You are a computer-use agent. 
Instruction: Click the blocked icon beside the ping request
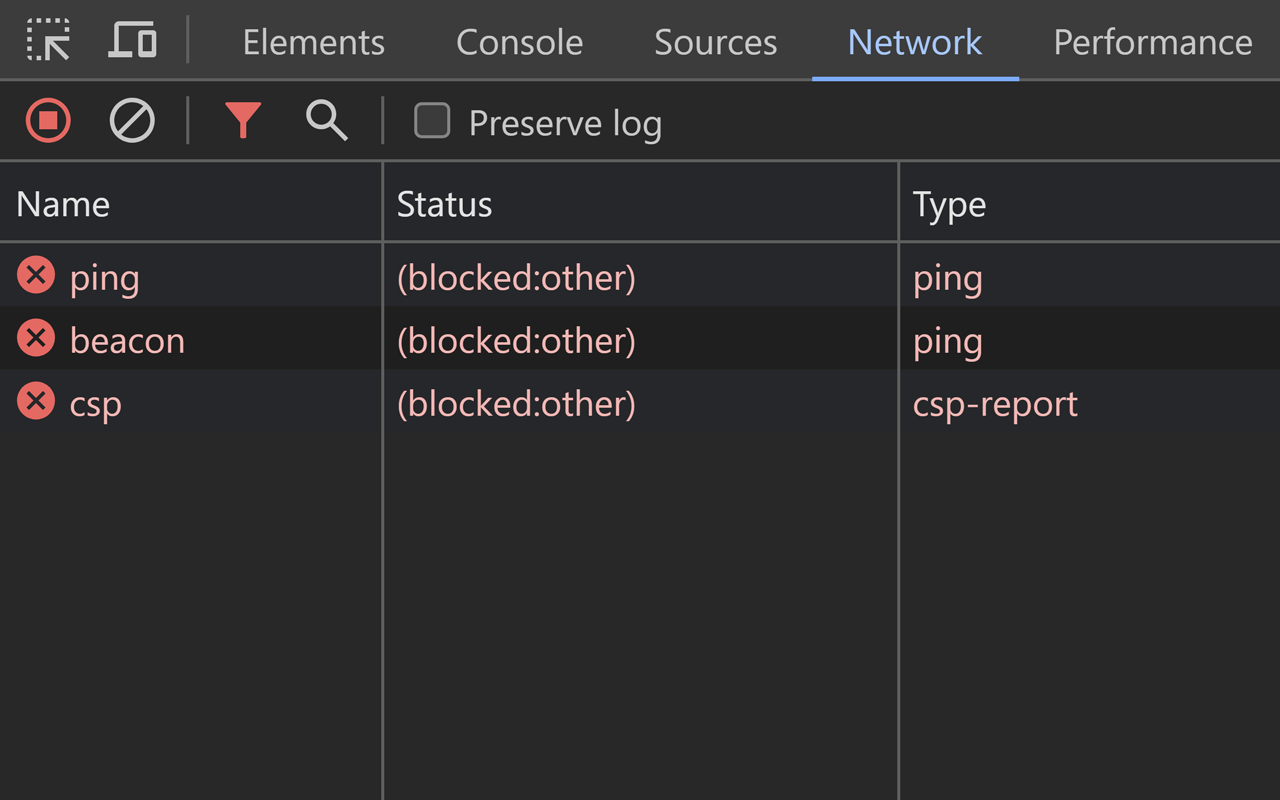point(35,275)
